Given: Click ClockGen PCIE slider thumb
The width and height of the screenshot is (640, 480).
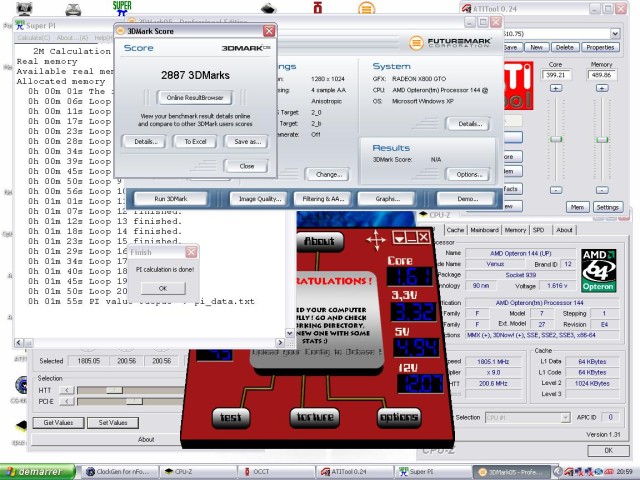Looking at the screenshot, I should 134,401.
